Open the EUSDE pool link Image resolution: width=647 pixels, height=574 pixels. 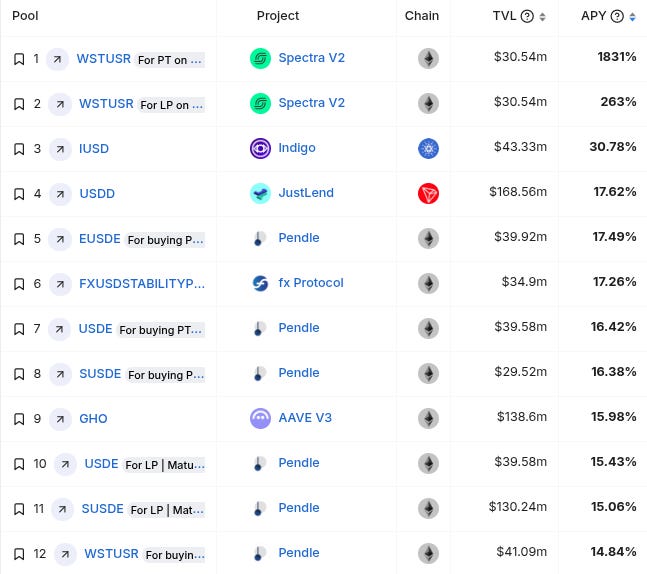[x=100, y=239]
